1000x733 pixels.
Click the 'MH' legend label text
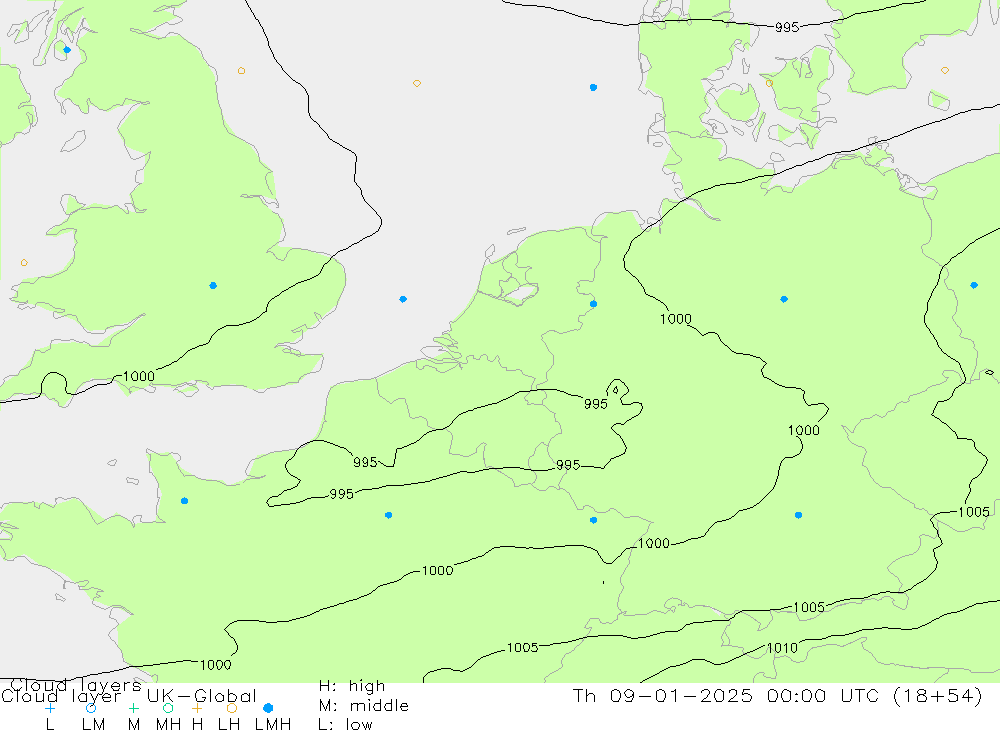(x=168, y=725)
